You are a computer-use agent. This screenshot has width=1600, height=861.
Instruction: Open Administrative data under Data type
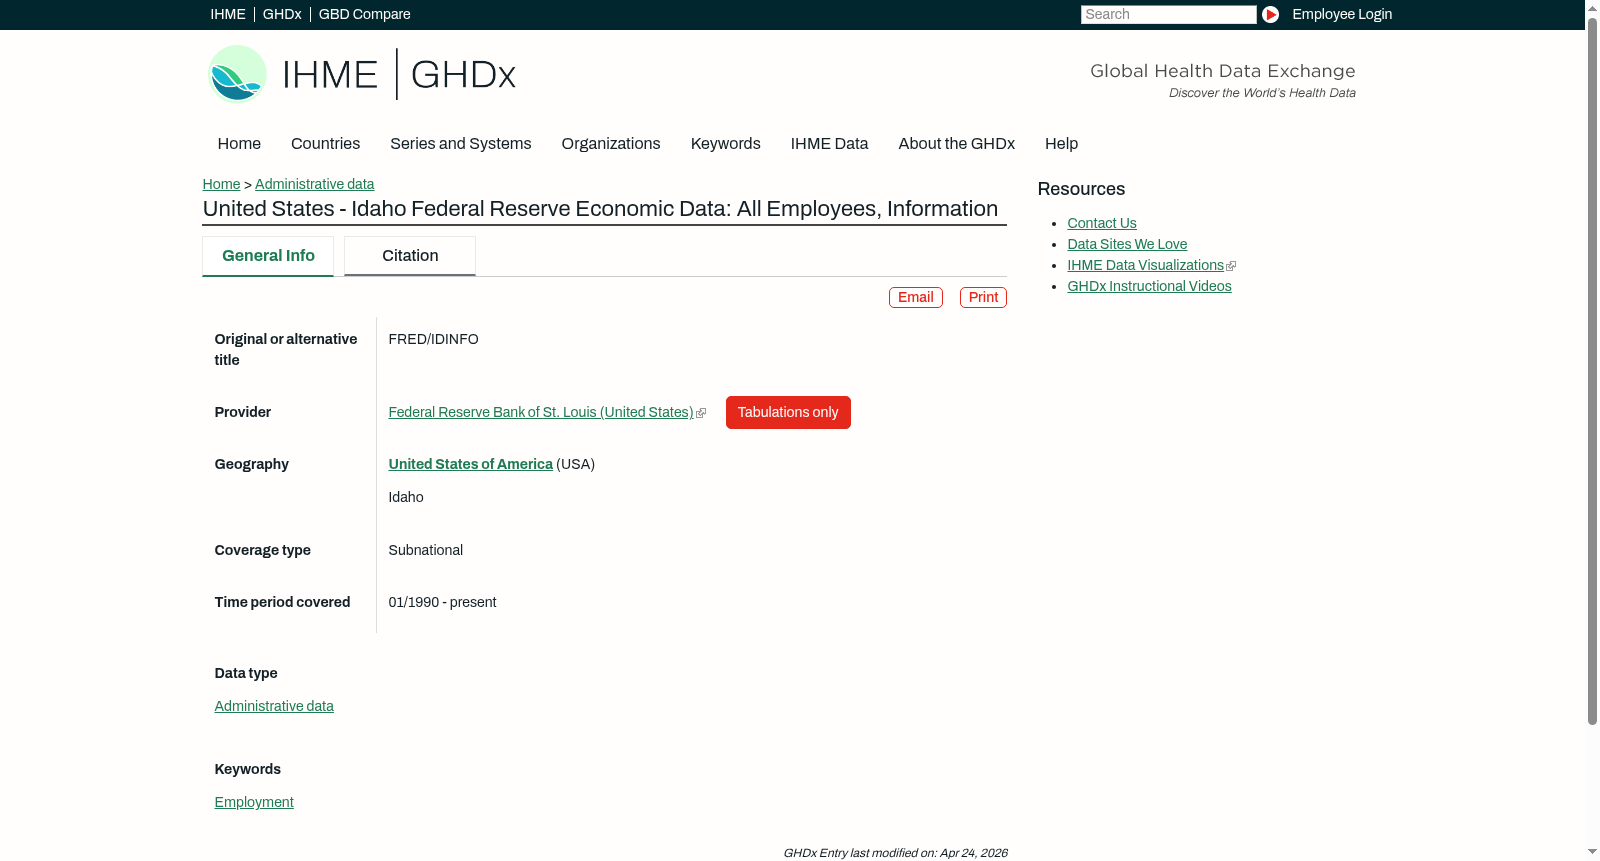274,707
